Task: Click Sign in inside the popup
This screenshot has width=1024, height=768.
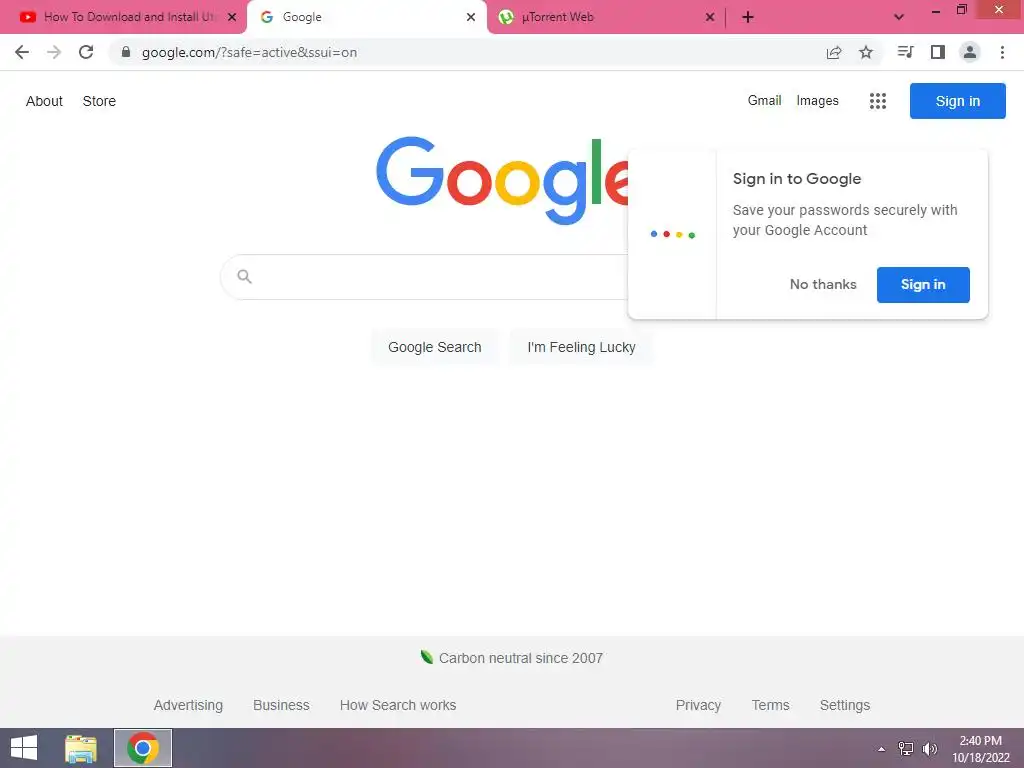Action: pos(923,285)
